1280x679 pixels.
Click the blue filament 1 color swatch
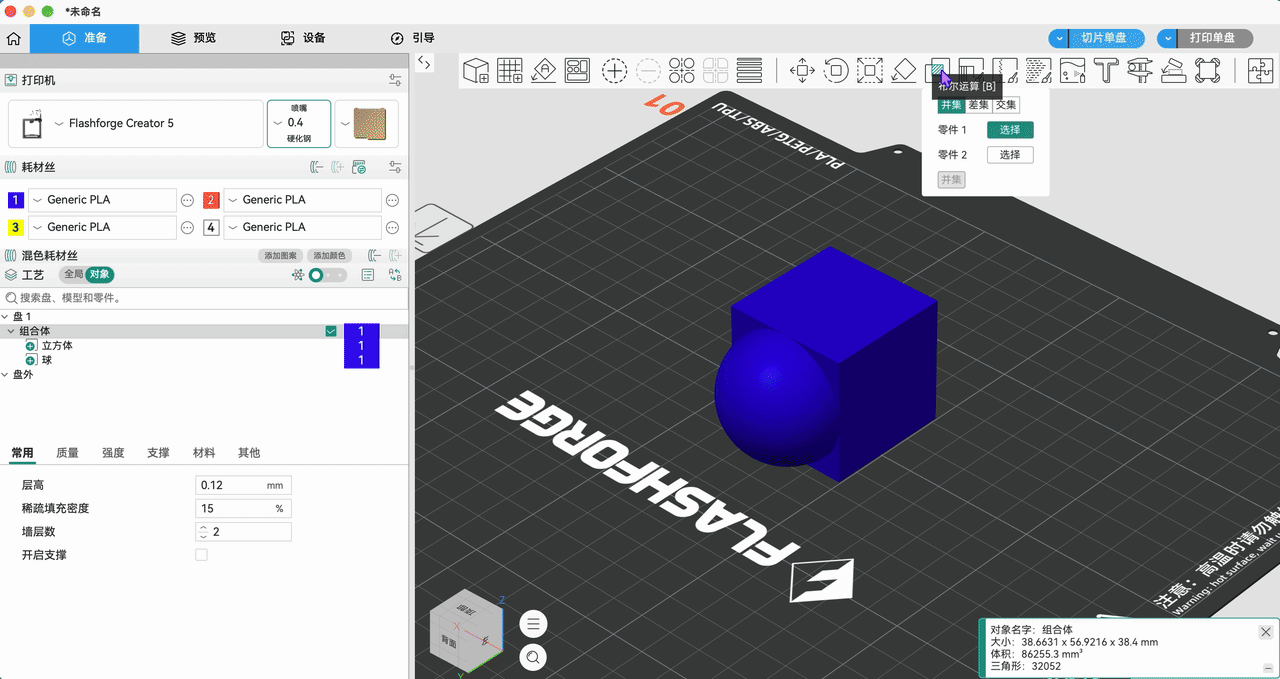(15, 200)
